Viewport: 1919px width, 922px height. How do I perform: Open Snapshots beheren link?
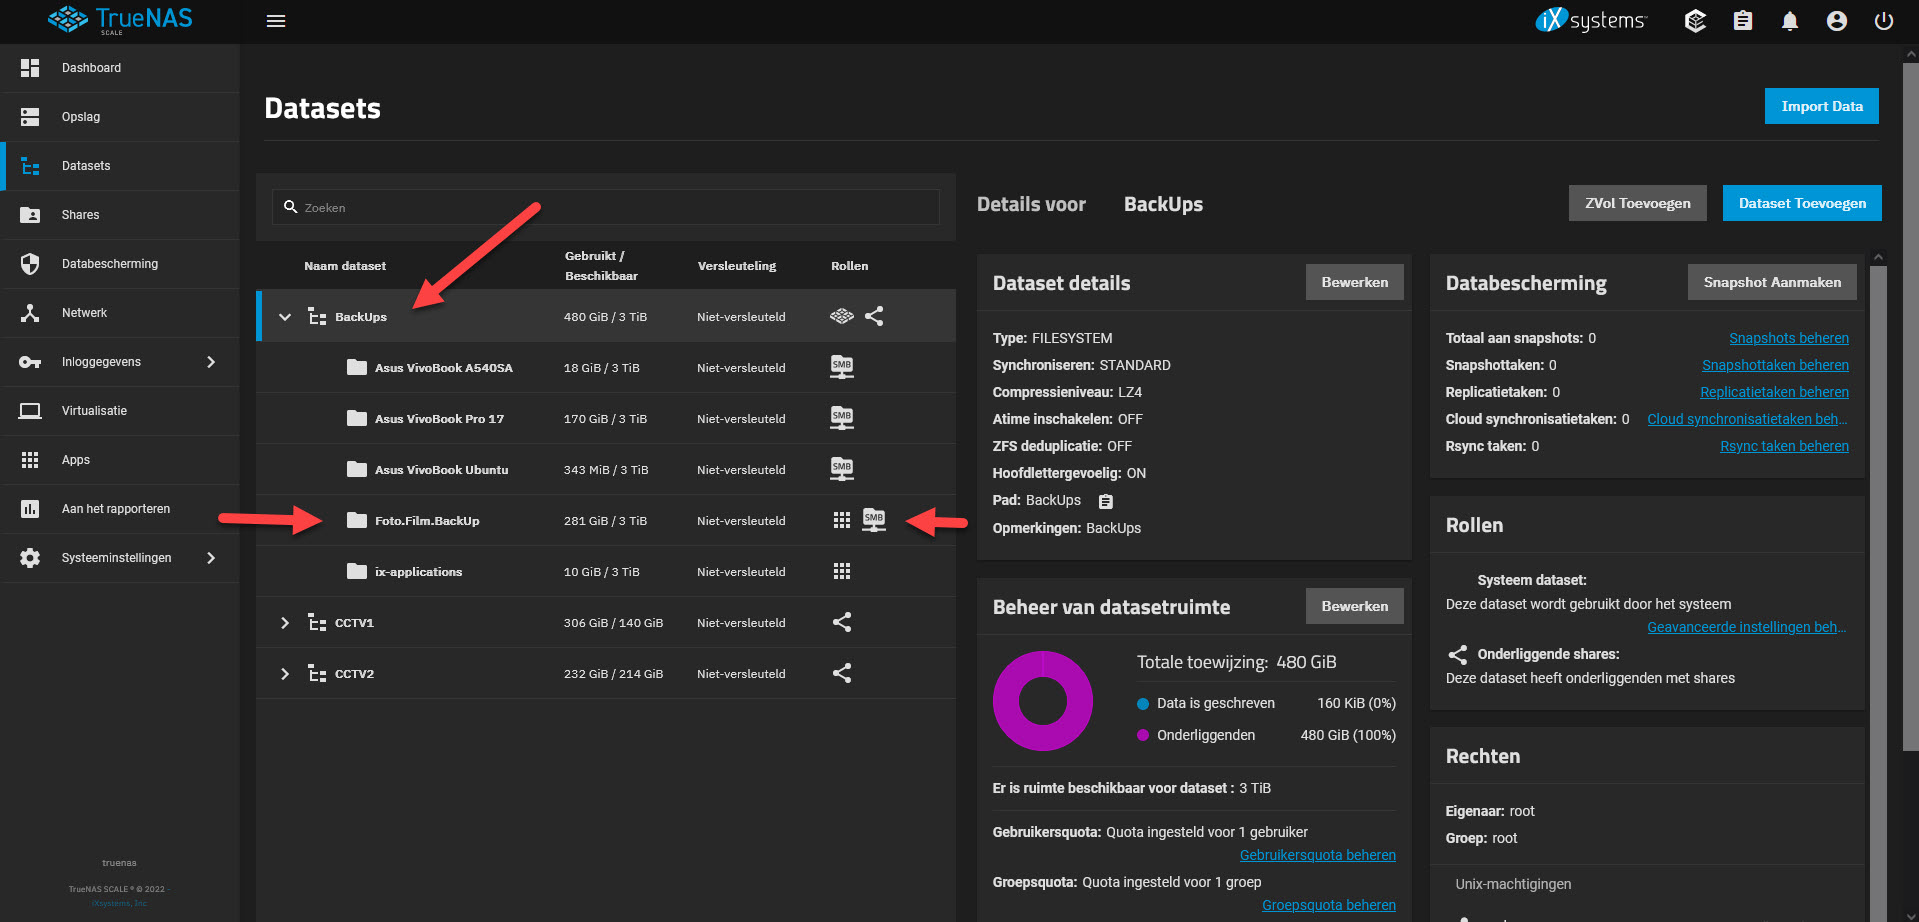[1789, 338]
